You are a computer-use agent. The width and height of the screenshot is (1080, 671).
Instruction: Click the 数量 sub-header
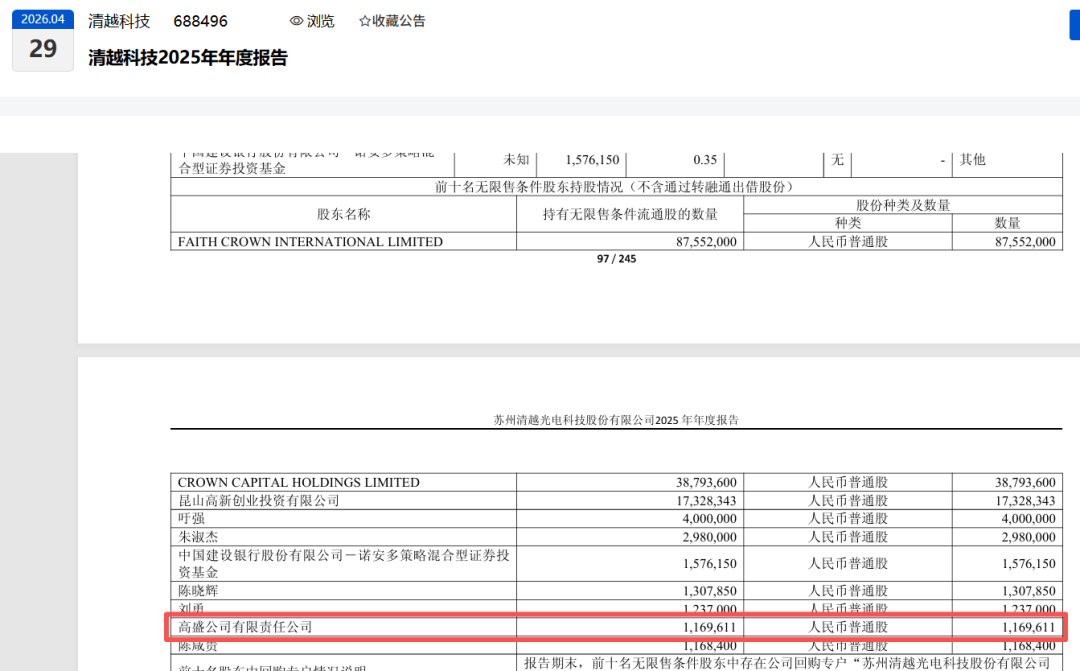(x=1008, y=223)
